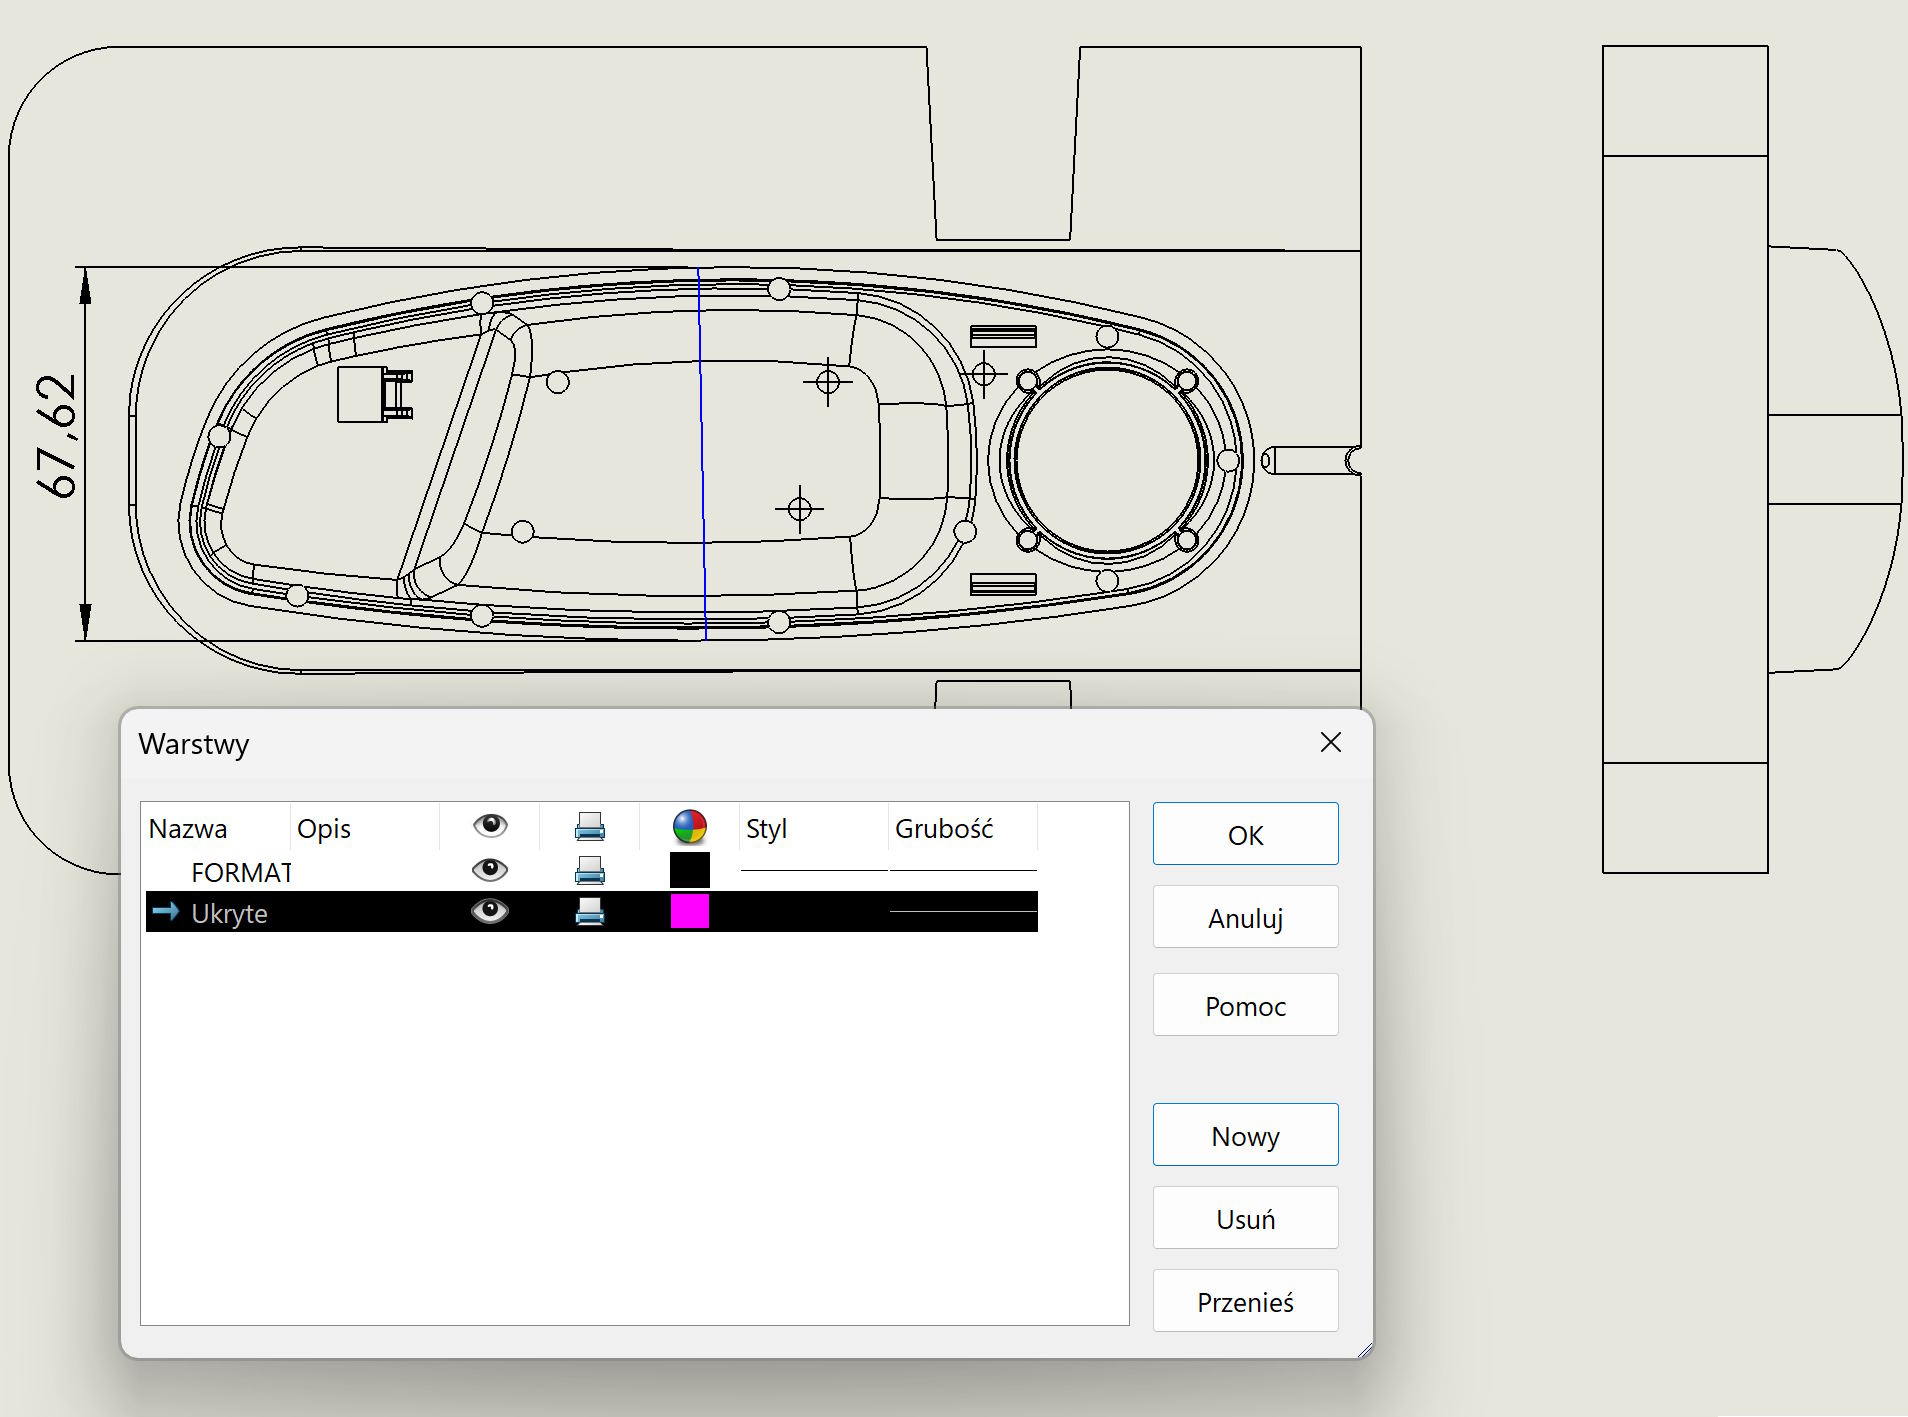Change the magenta color of Ukryte layer
The width and height of the screenshot is (1908, 1417).
[690, 912]
